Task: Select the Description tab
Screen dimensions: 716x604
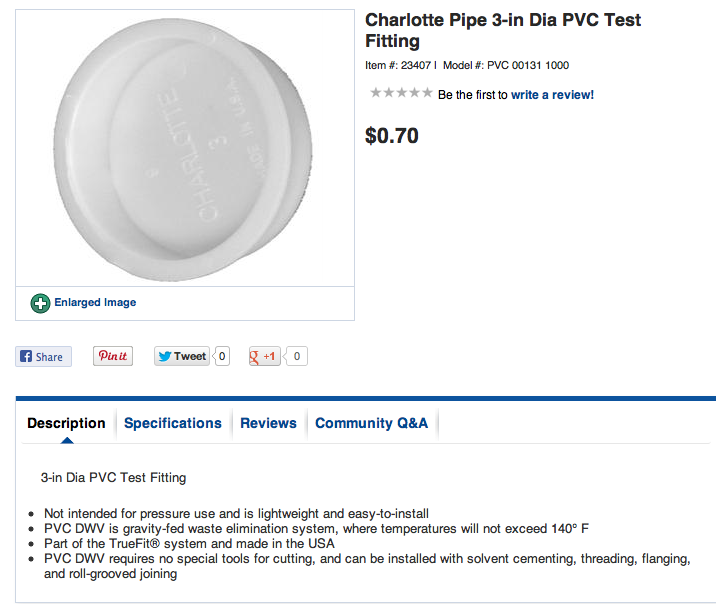Action: [66, 423]
